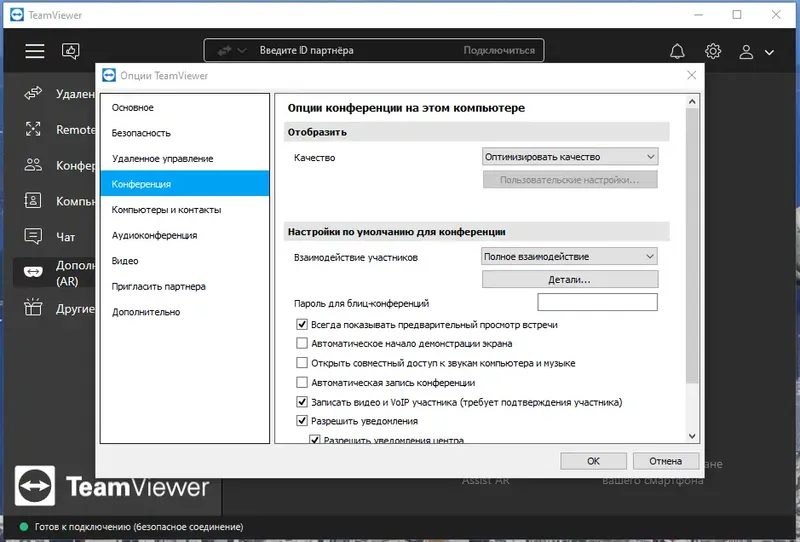Image resolution: width=800 pixels, height=542 pixels.
Task: Enable Автоматическое начало демонстрации экрана
Action: coord(302,343)
